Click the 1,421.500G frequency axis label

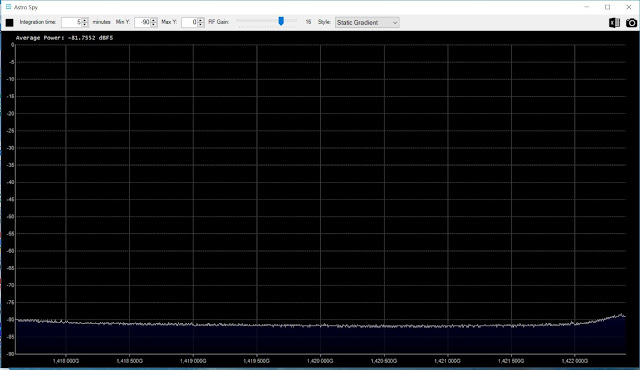click(511, 361)
